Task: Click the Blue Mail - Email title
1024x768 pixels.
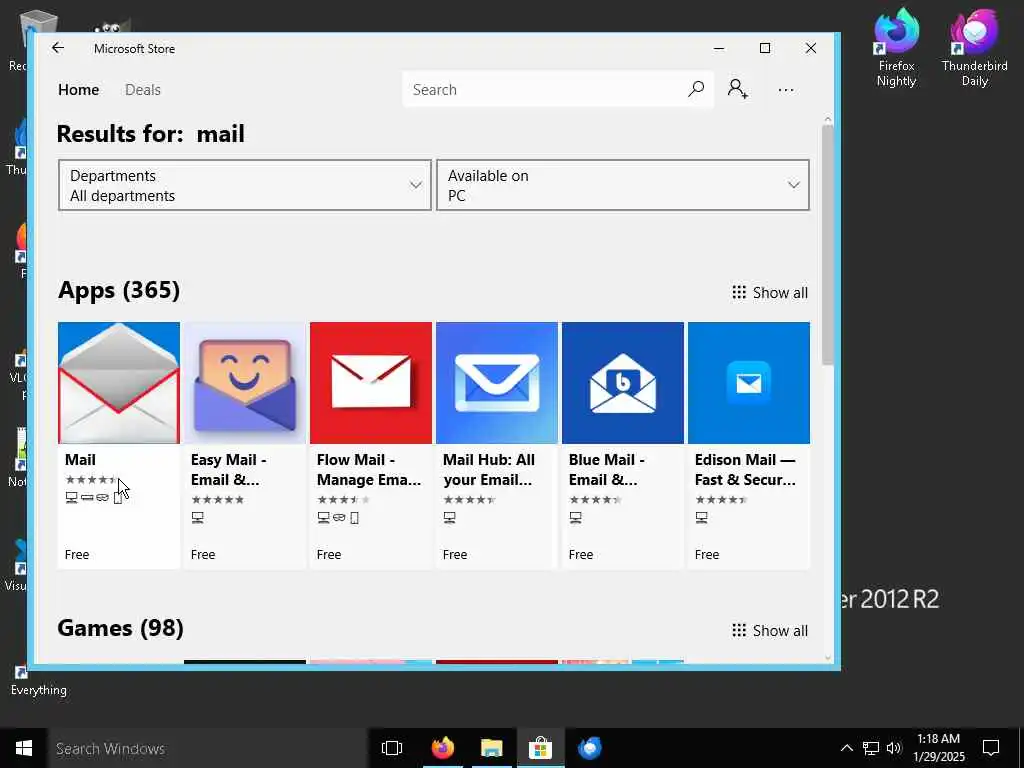Action: [607, 470]
